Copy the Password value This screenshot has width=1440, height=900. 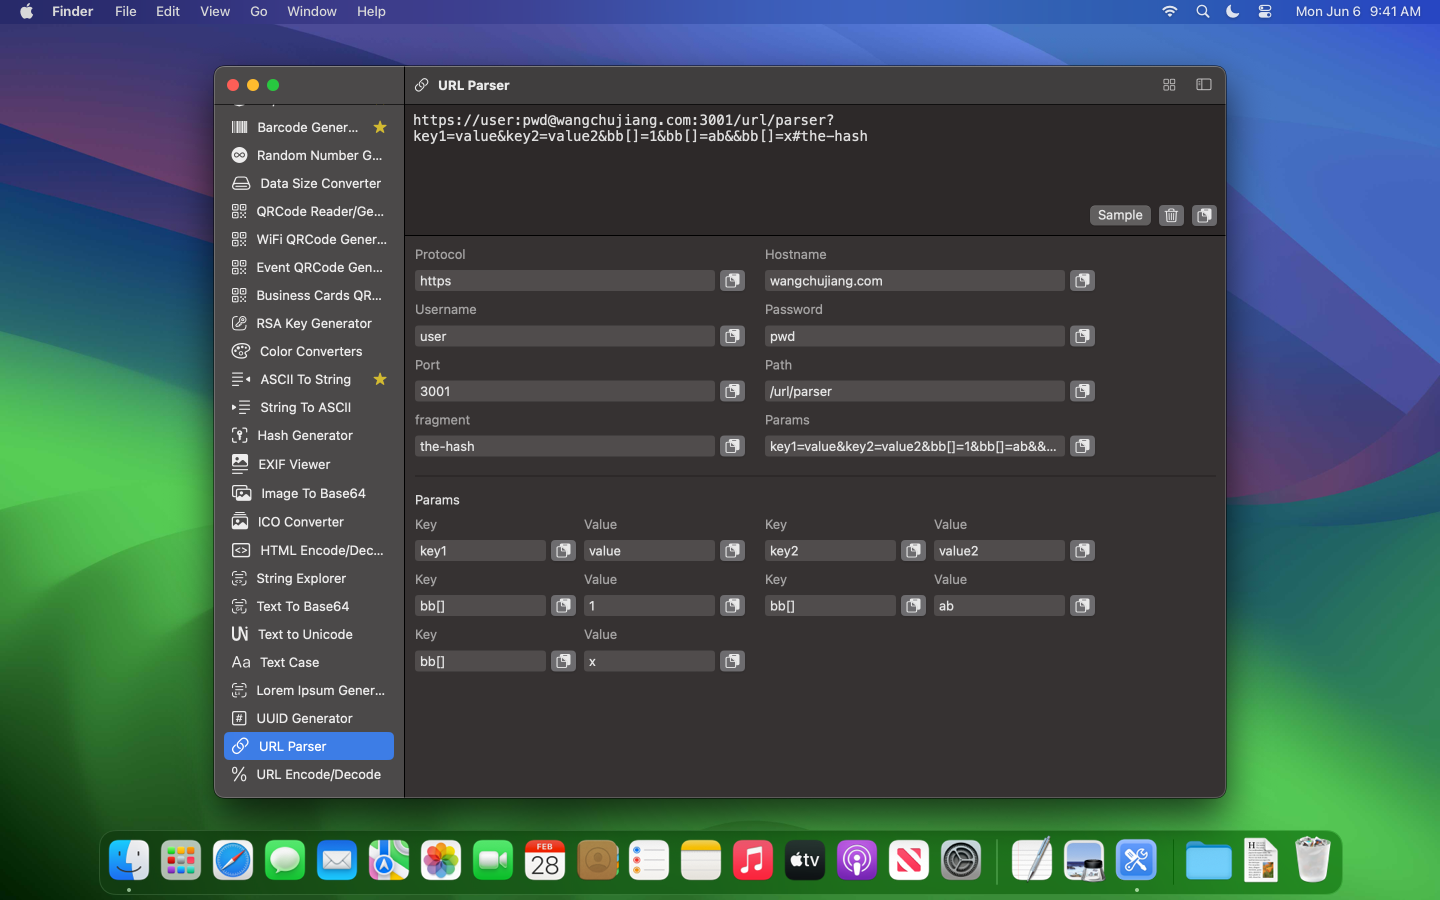coord(1082,336)
